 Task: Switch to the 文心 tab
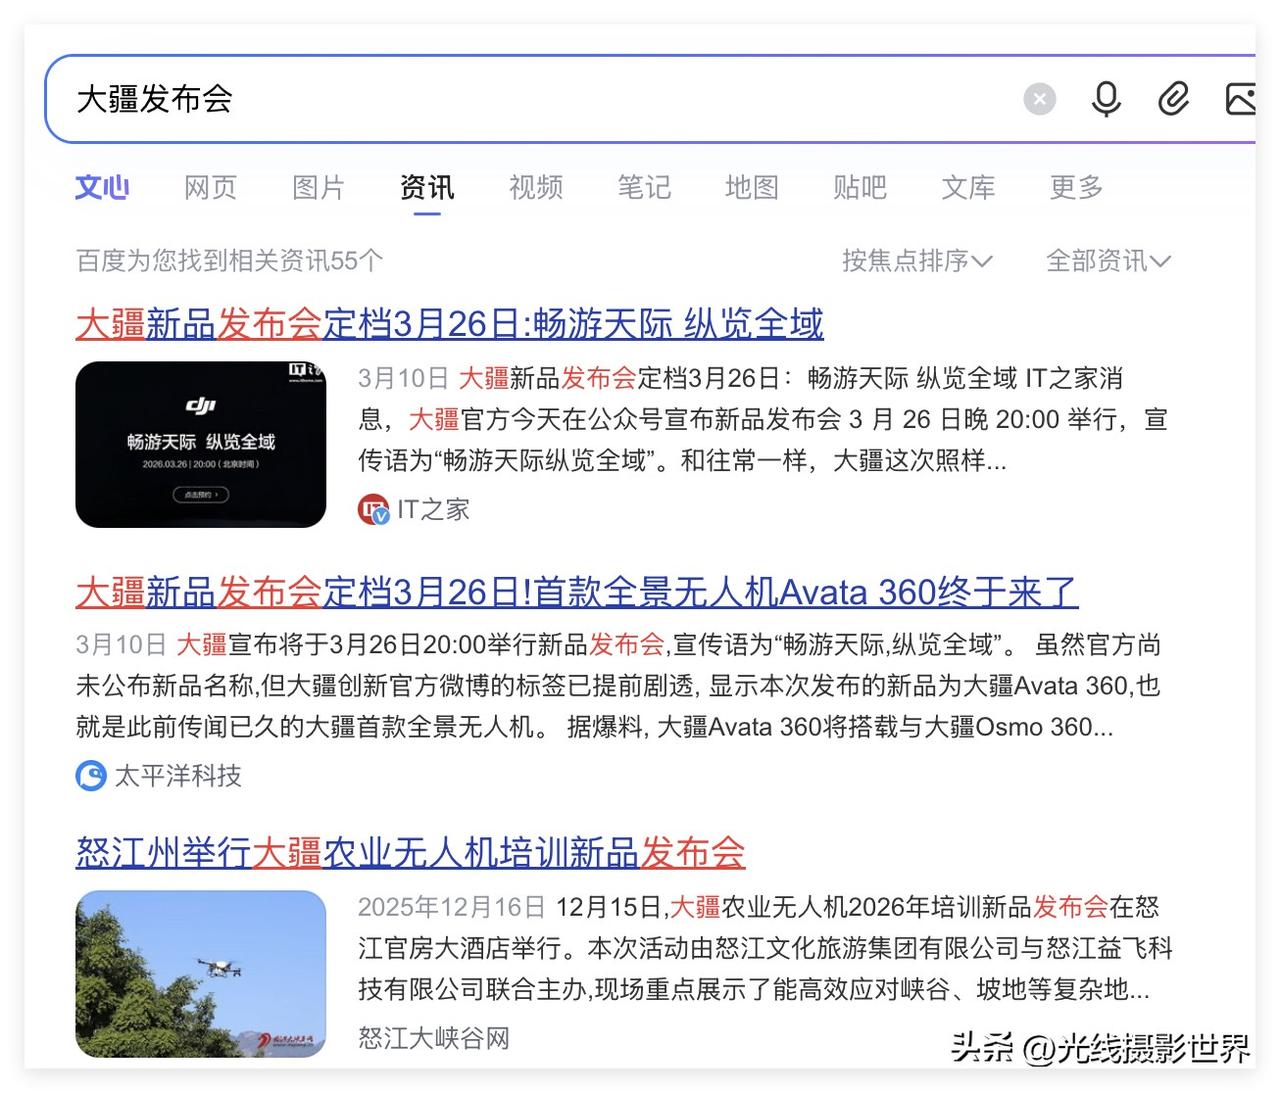point(102,187)
